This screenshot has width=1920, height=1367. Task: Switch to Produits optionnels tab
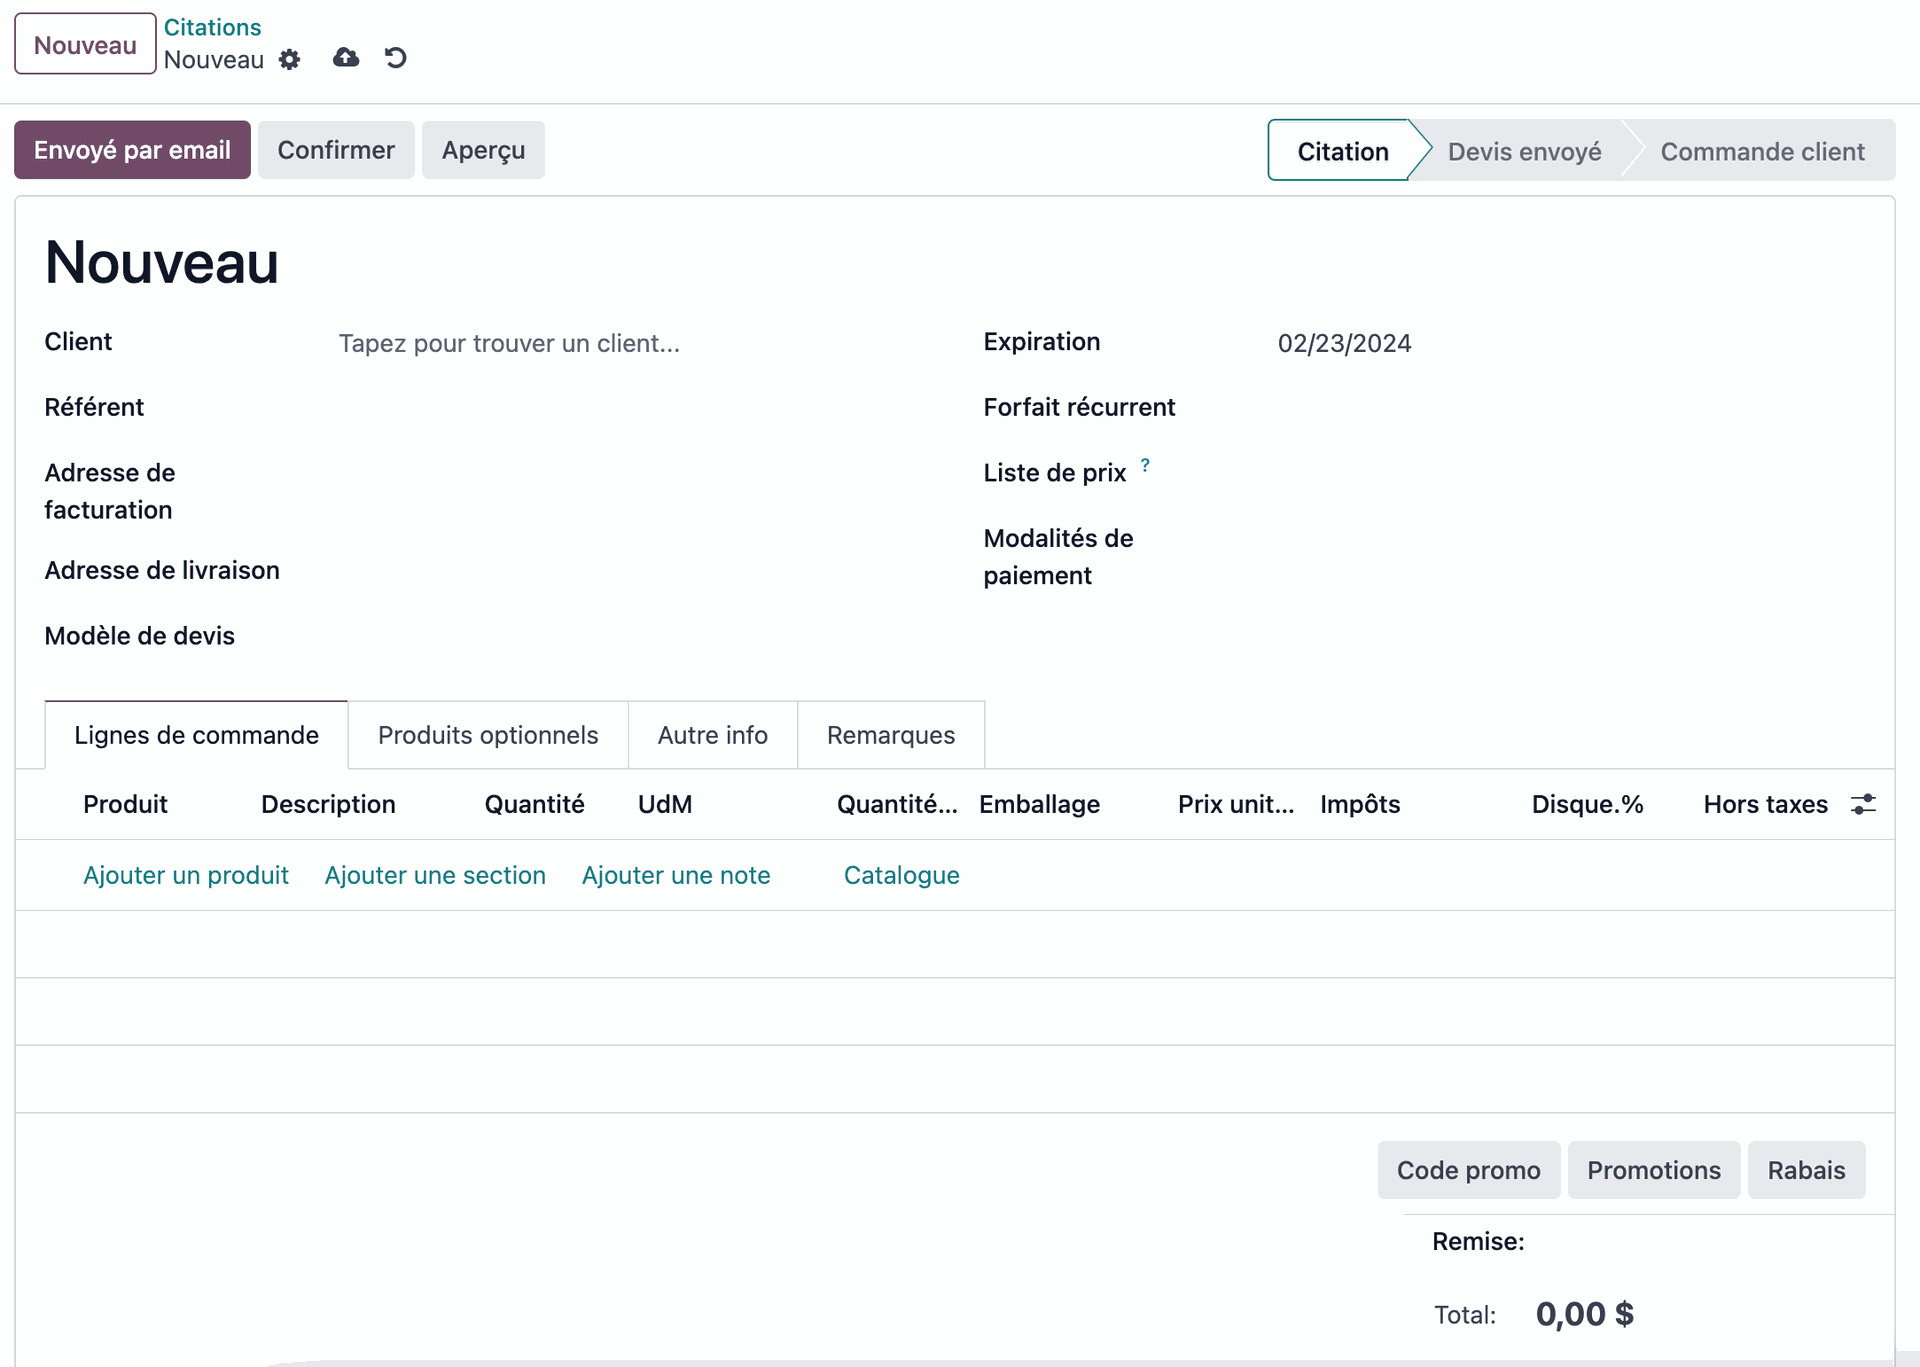coord(488,735)
